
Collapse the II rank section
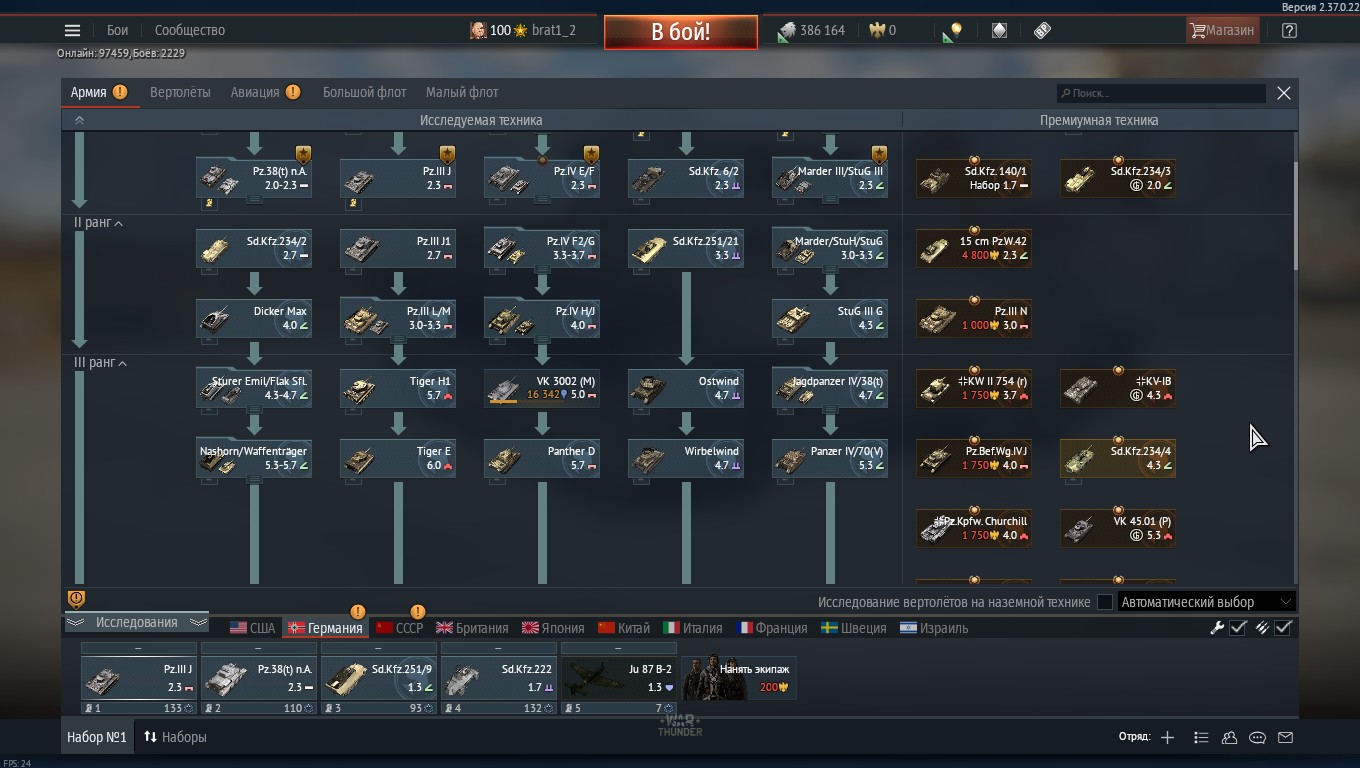click(x=98, y=223)
